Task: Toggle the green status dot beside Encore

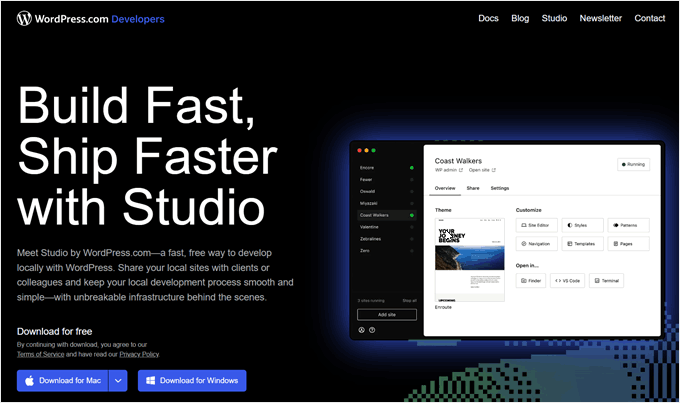Action: (x=412, y=168)
